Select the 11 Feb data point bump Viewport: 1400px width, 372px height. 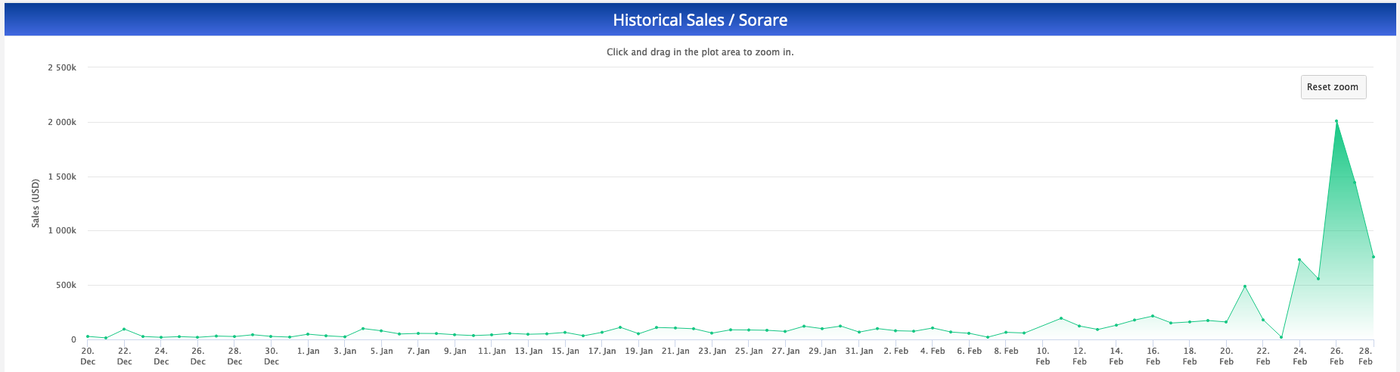[1061, 318]
